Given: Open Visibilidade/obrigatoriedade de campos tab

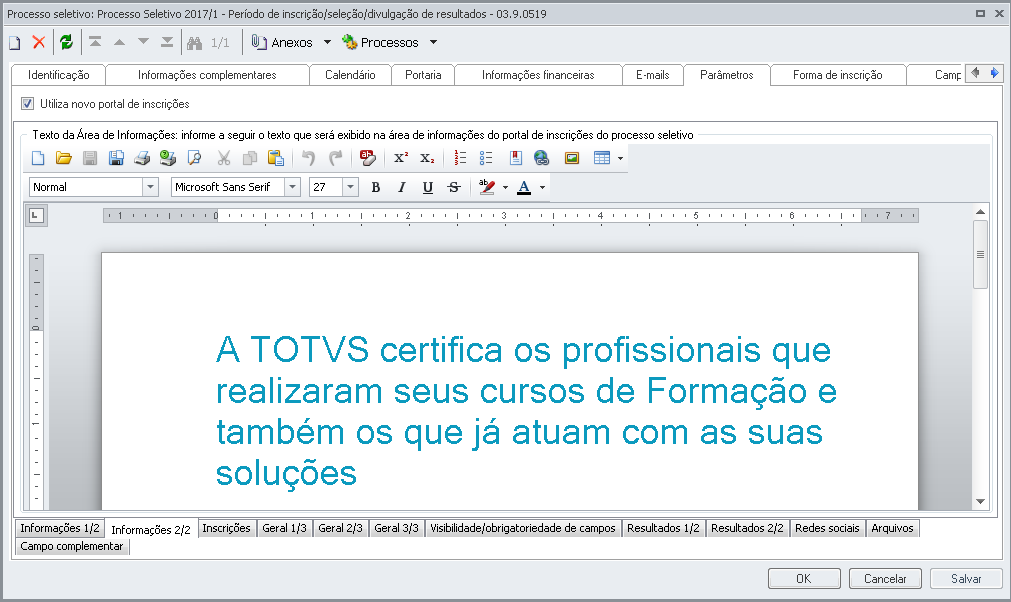Looking at the screenshot, I should click(x=523, y=529).
